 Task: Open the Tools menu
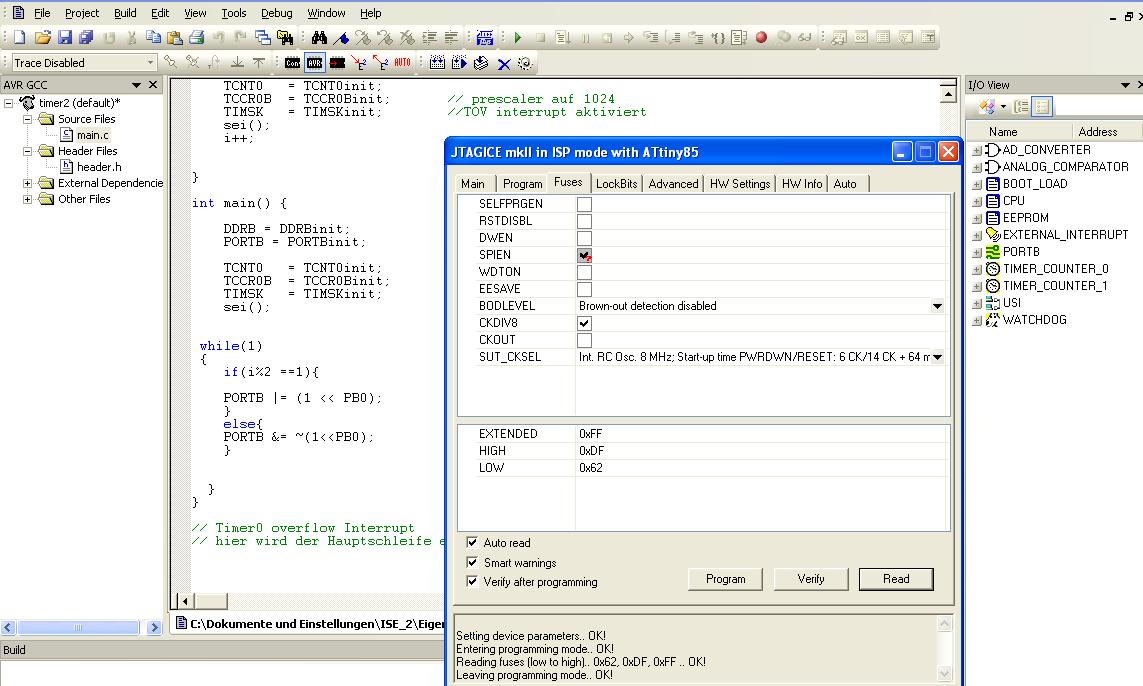click(233, 13)
